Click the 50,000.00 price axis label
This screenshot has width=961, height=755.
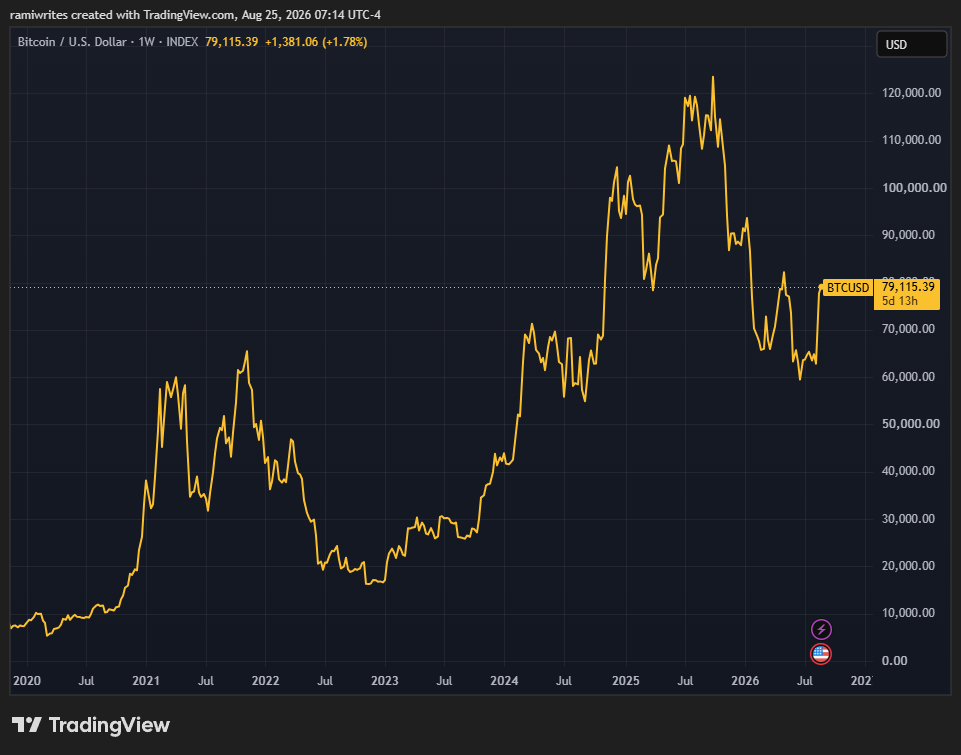911,423
